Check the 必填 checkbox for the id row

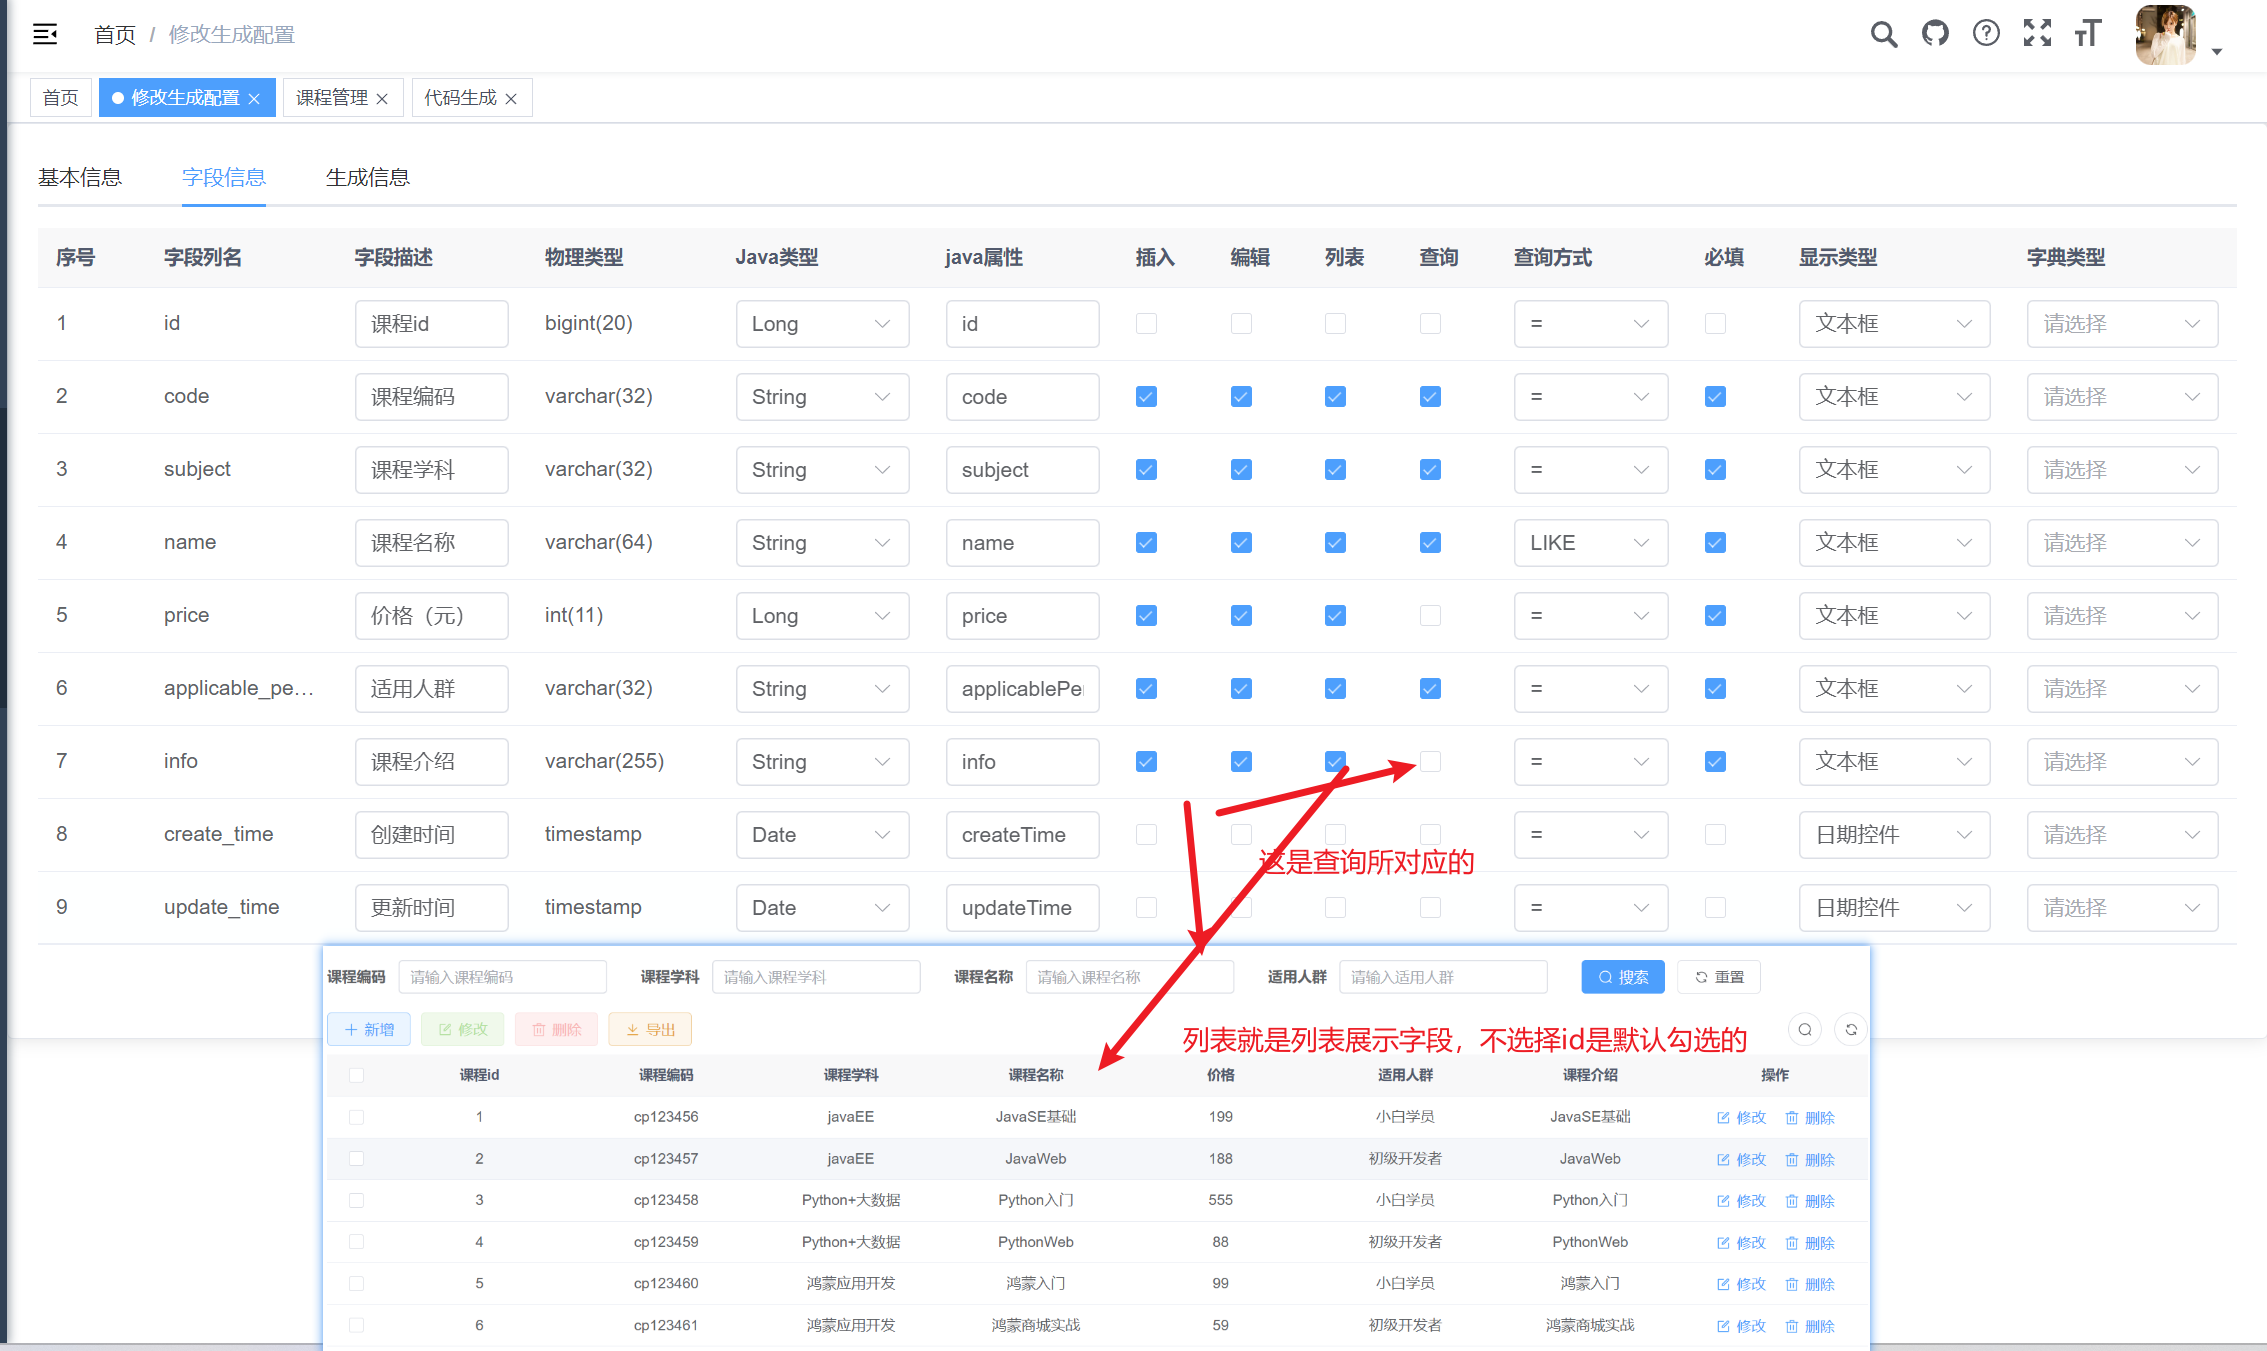point(1715,324)
